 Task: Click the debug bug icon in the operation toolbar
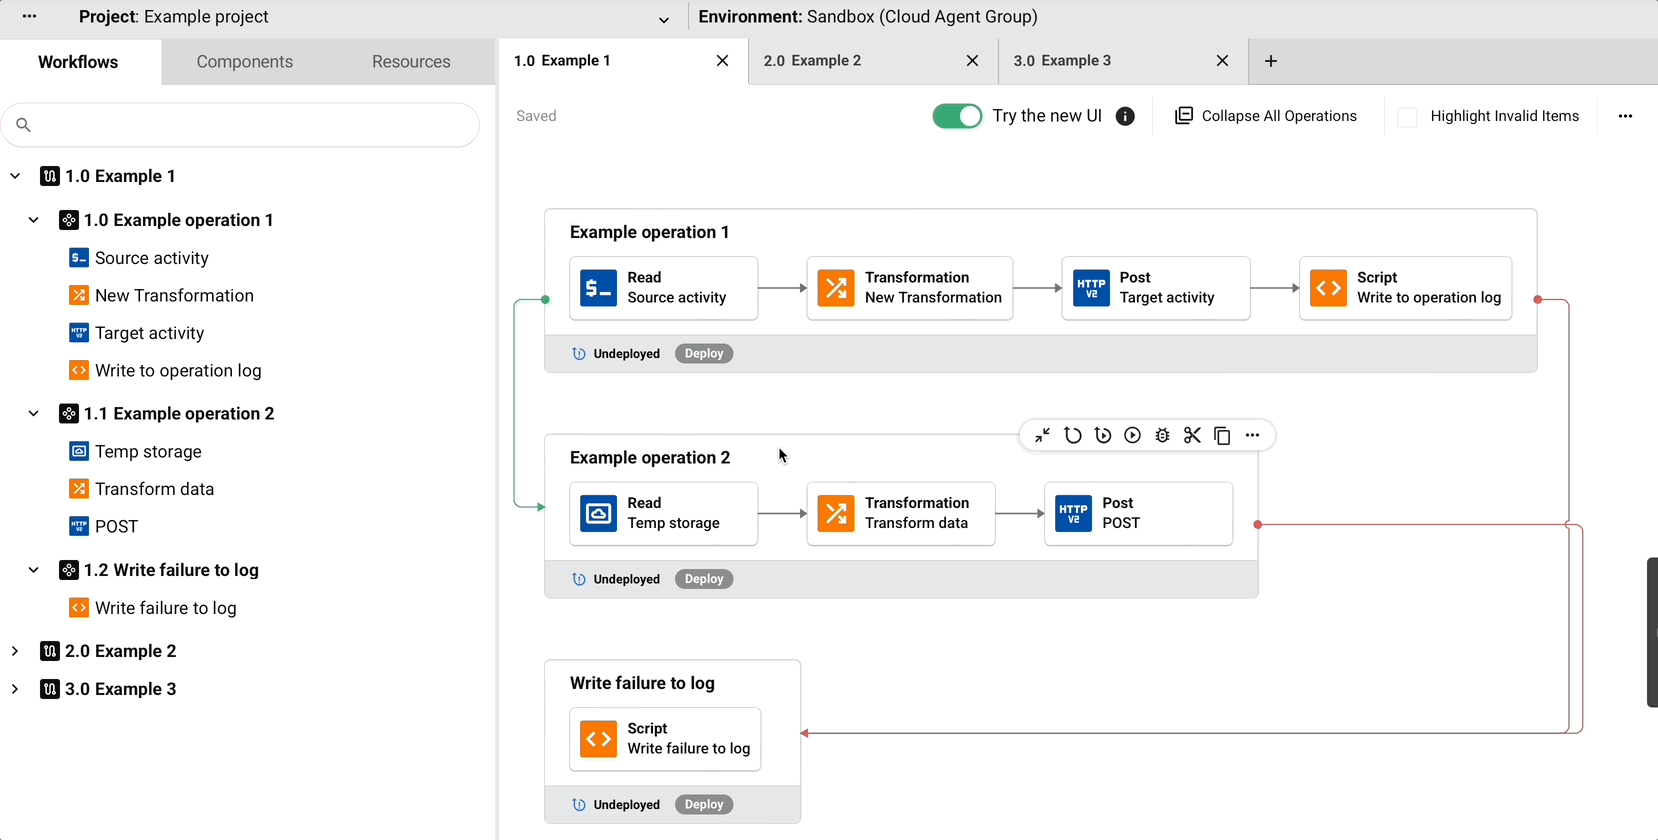click(1162, 435)
